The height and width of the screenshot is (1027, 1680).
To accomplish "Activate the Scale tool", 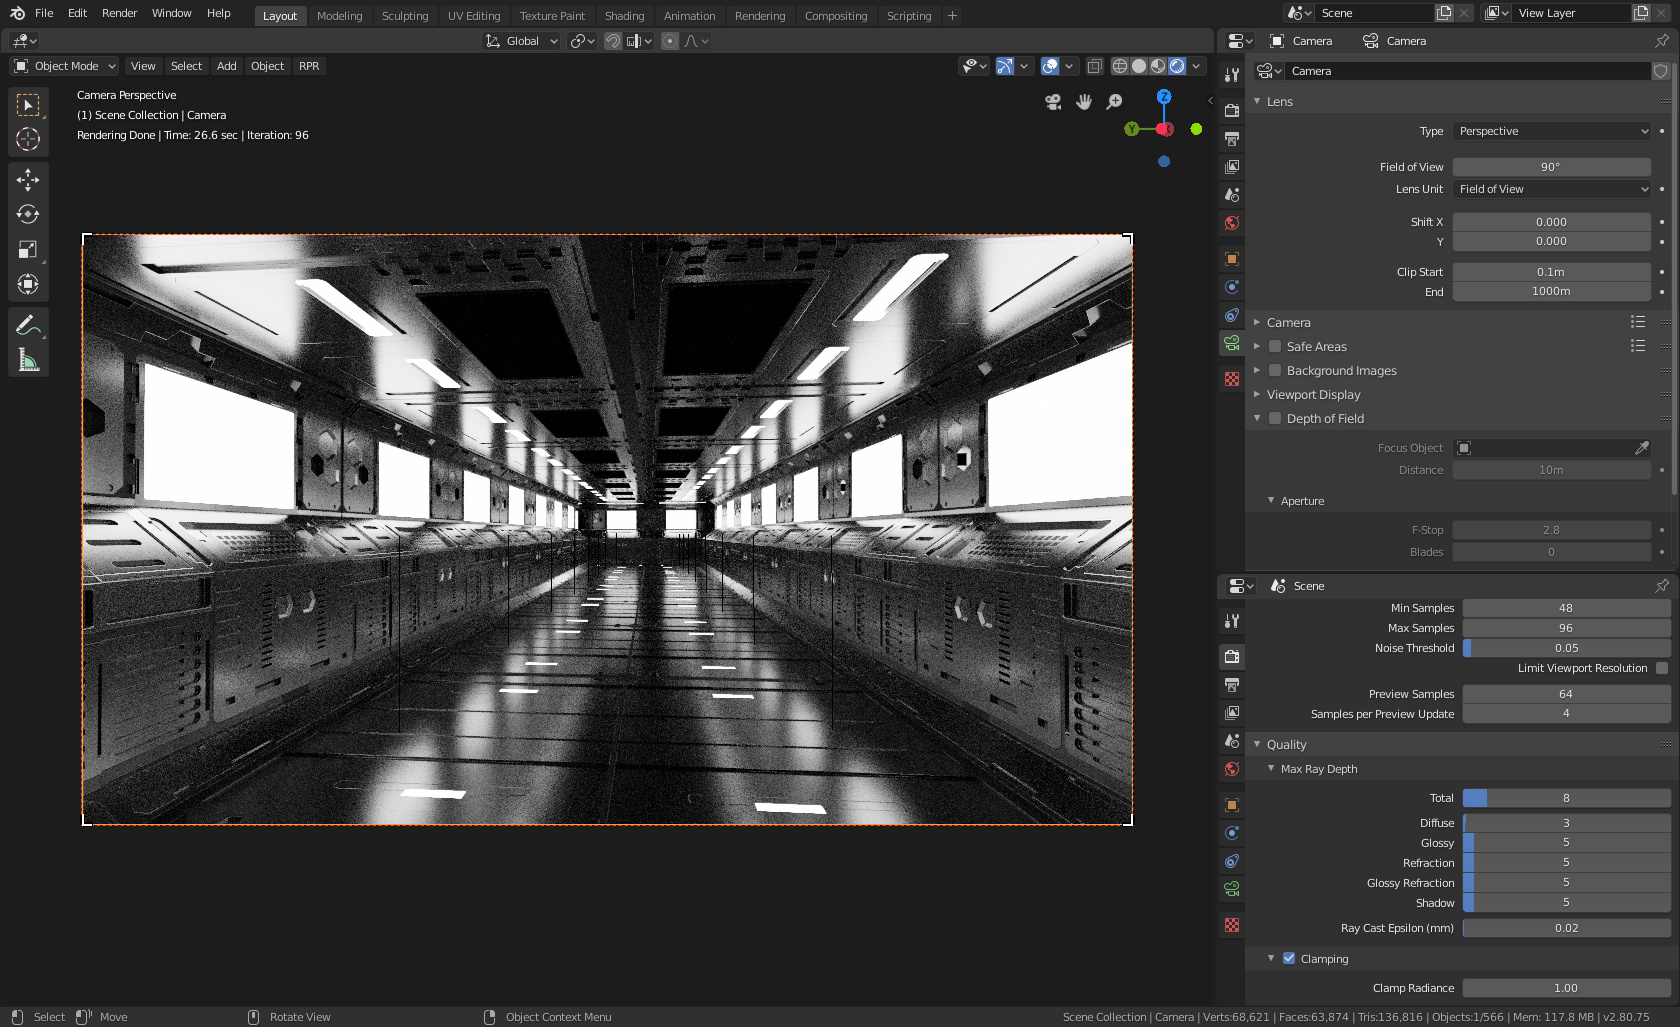I will [28, 250].
